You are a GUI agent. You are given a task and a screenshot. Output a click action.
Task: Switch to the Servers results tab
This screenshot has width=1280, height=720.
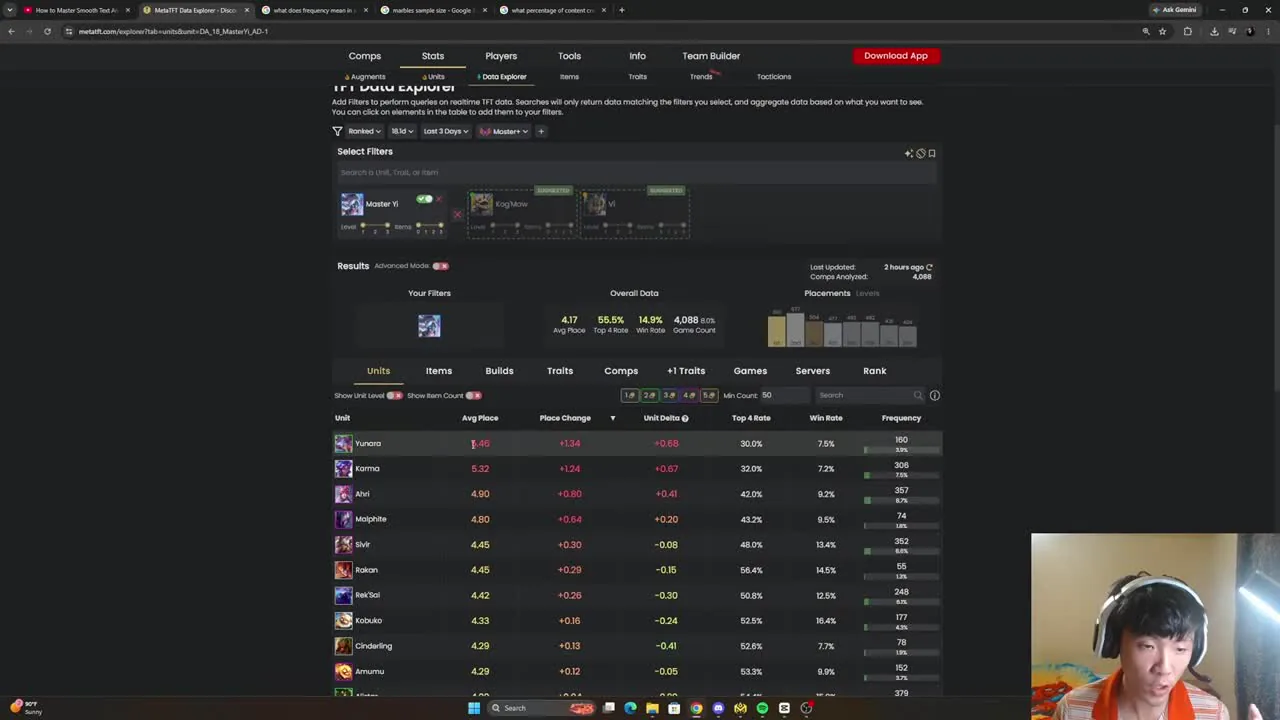click(x=813, y=371)
